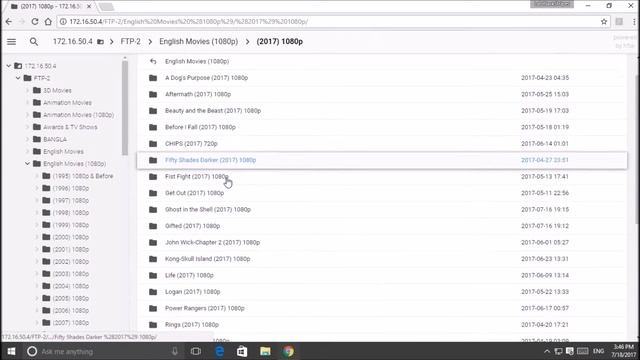Click Cortana Ask me anything search box
Screen dimensions: 640x360
pyautogui.click(x=102, y=351)
